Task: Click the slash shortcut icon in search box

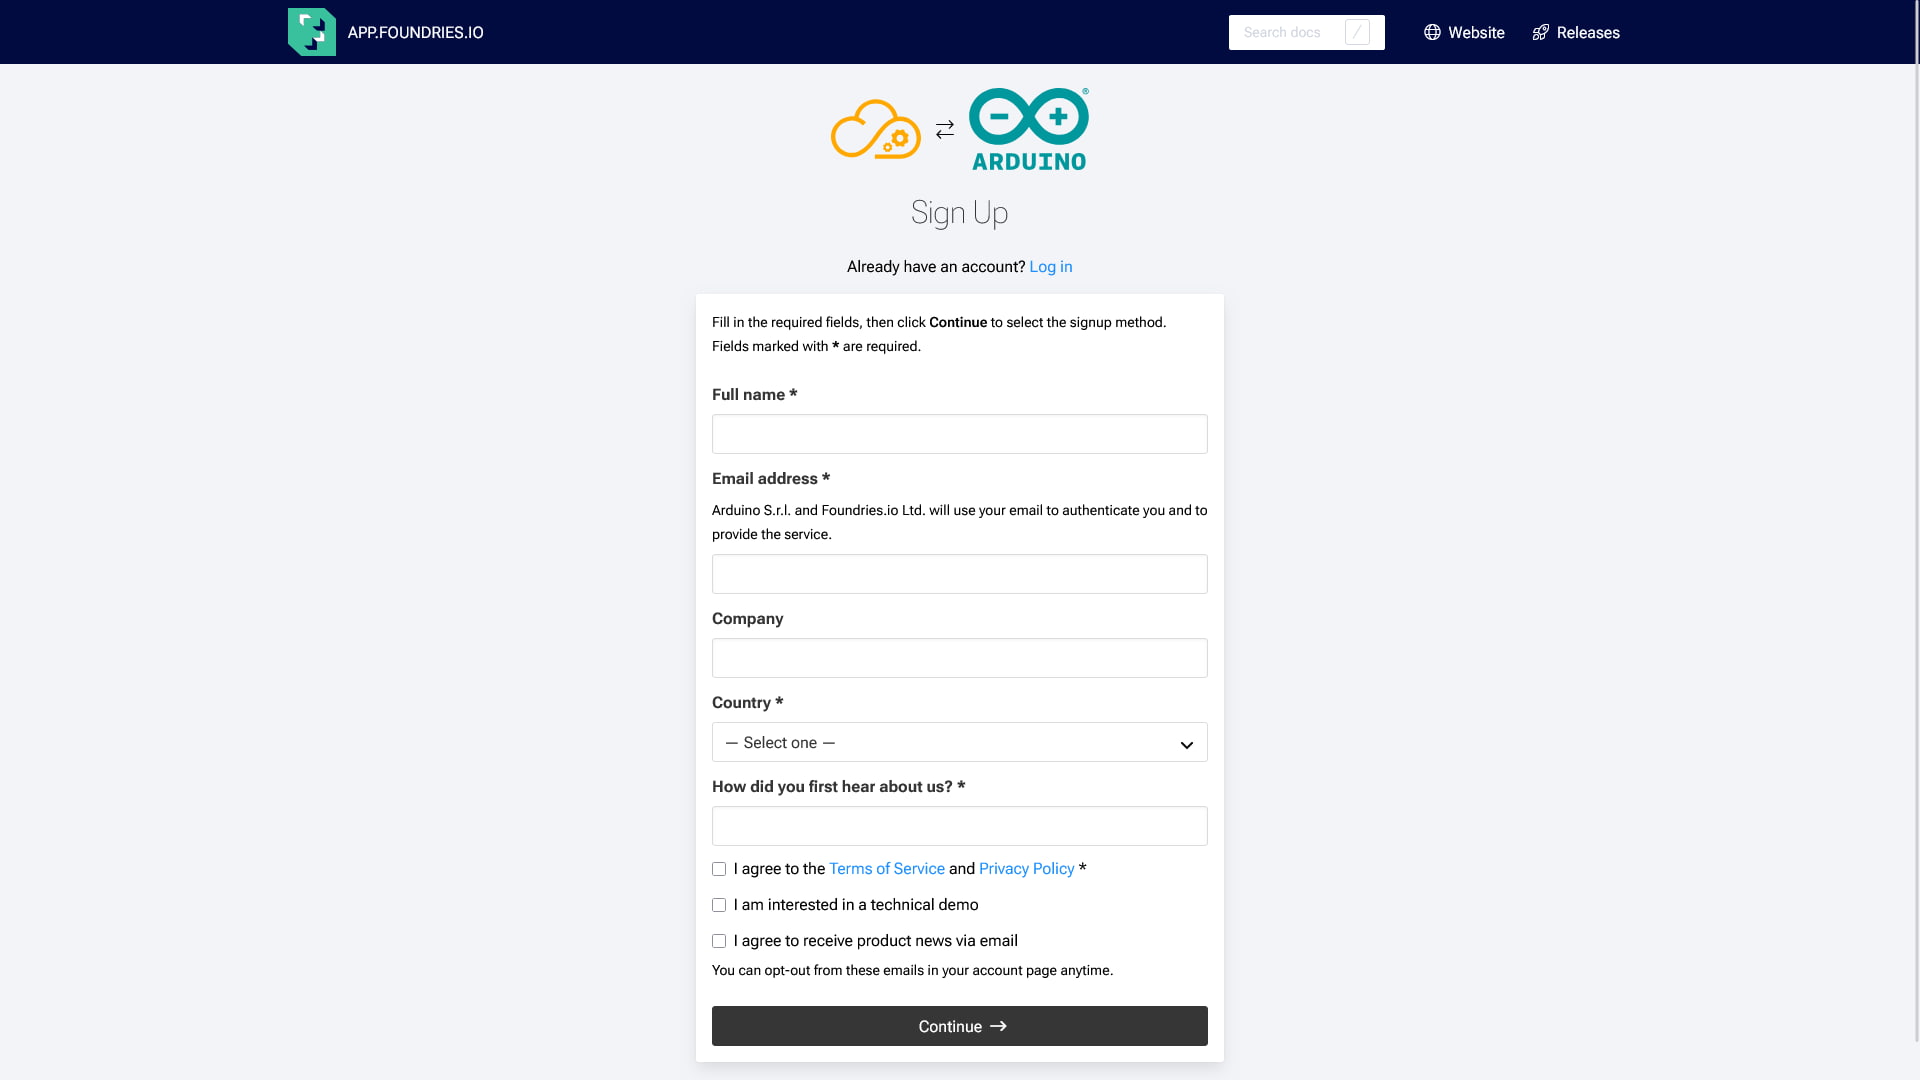Action: point(1357,32)
